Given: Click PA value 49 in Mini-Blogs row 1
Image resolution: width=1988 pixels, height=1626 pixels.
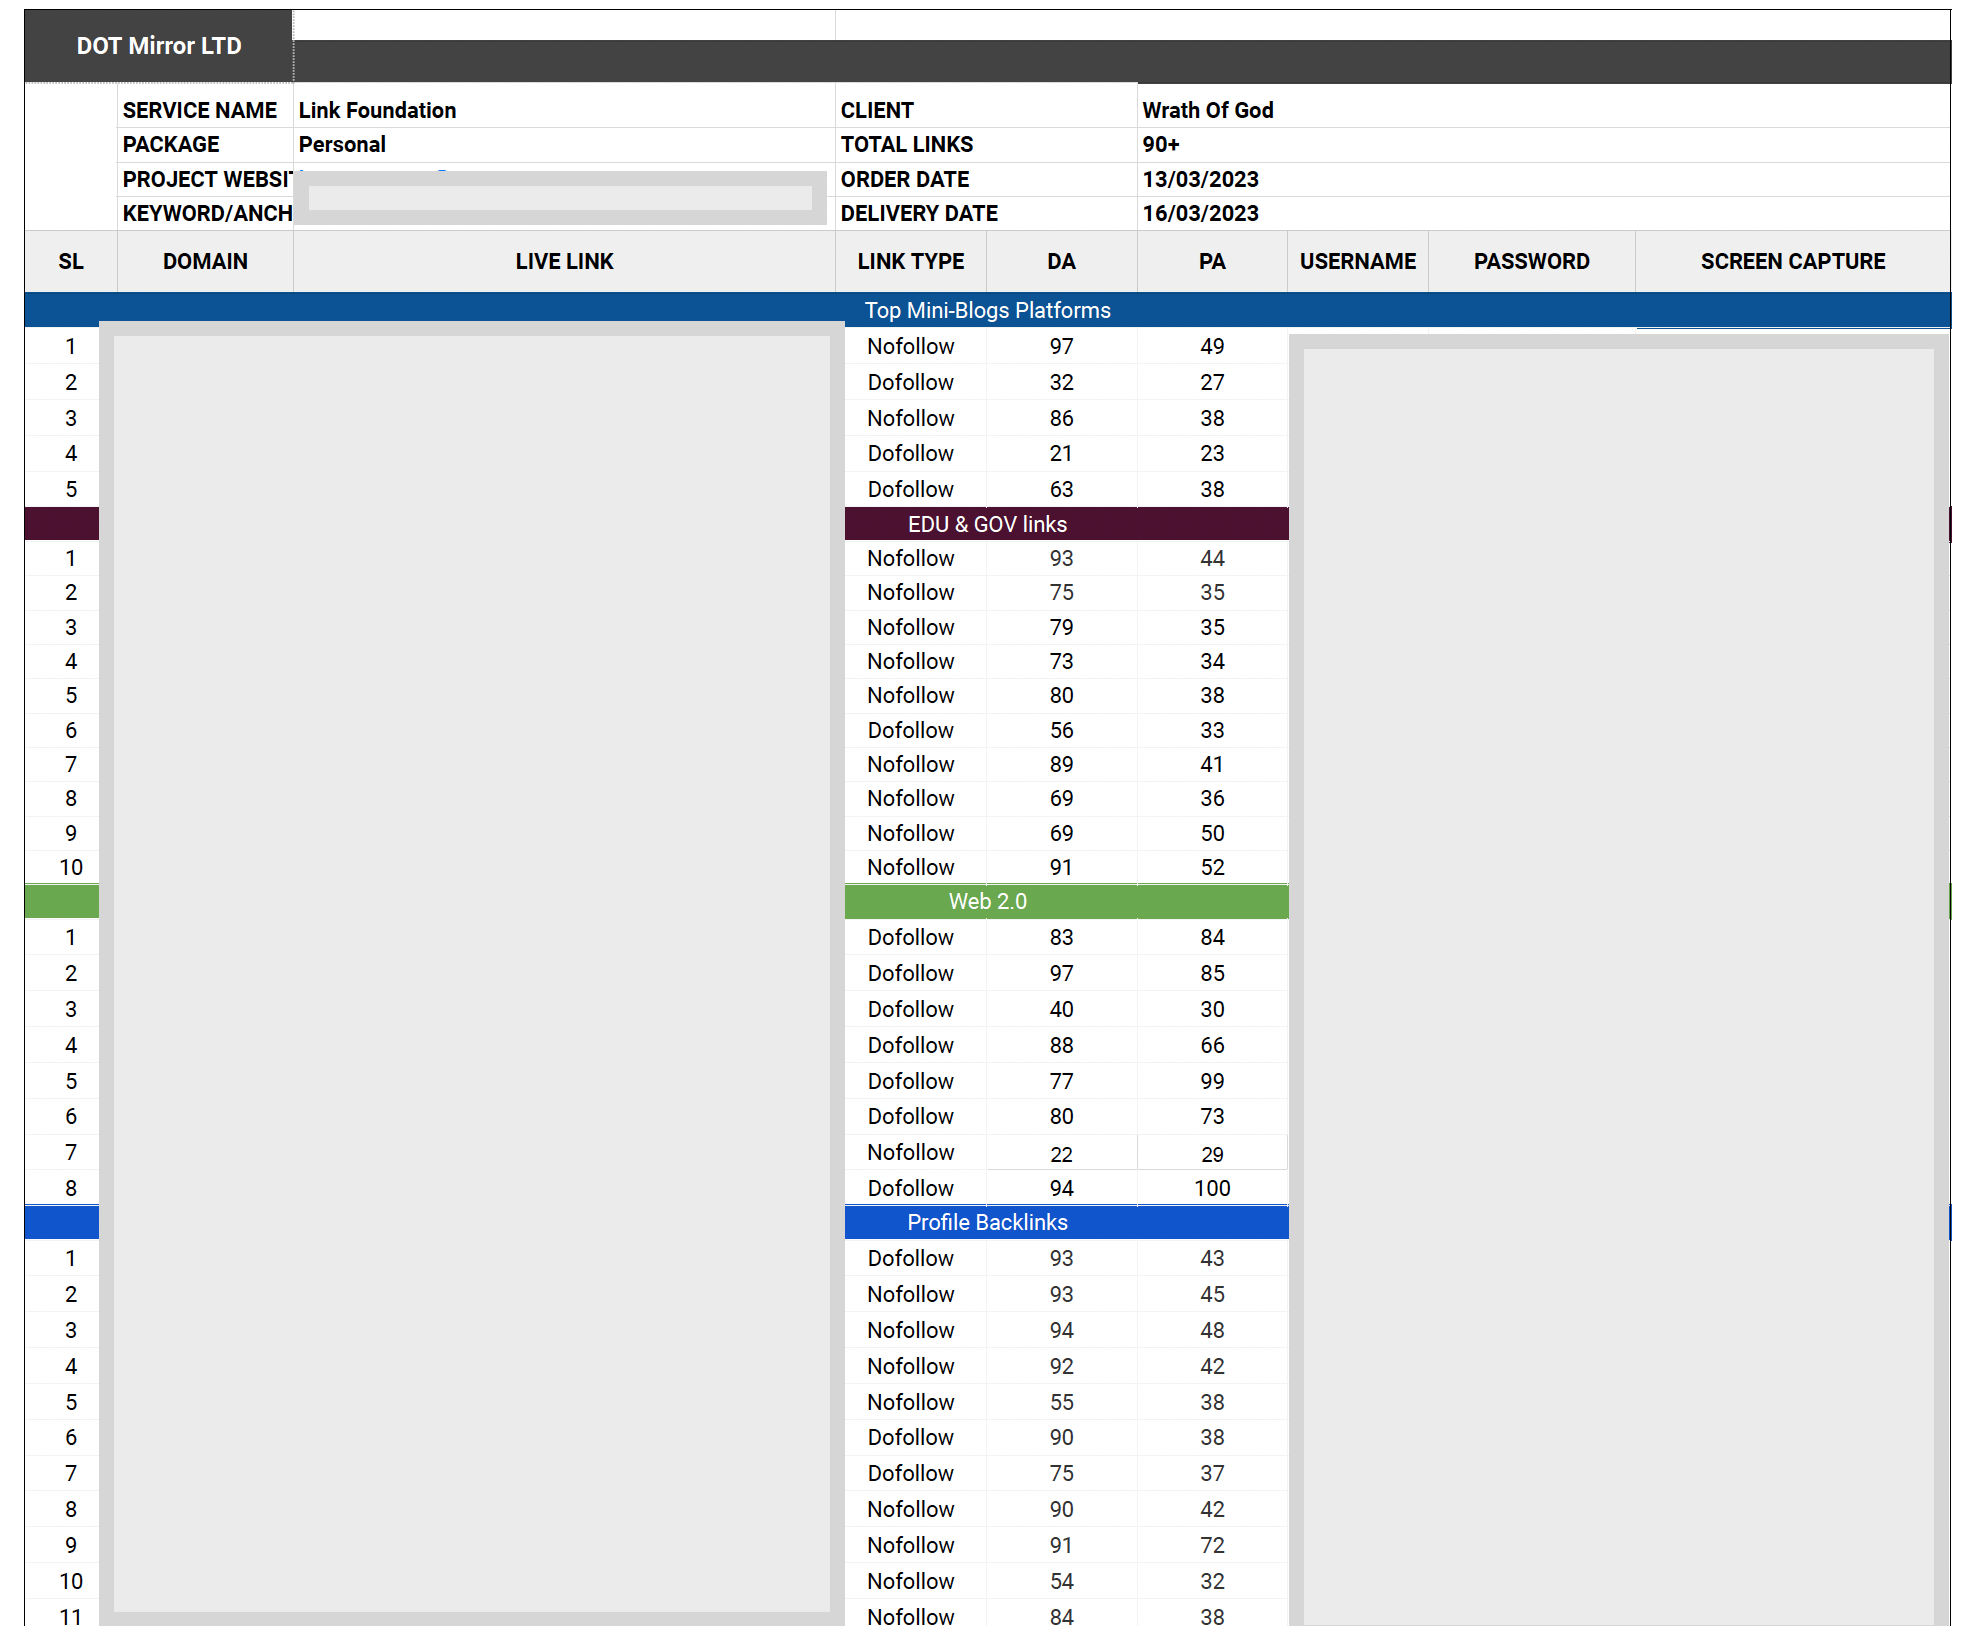Looking at the screenshot, I should (x=1212, y=346).
